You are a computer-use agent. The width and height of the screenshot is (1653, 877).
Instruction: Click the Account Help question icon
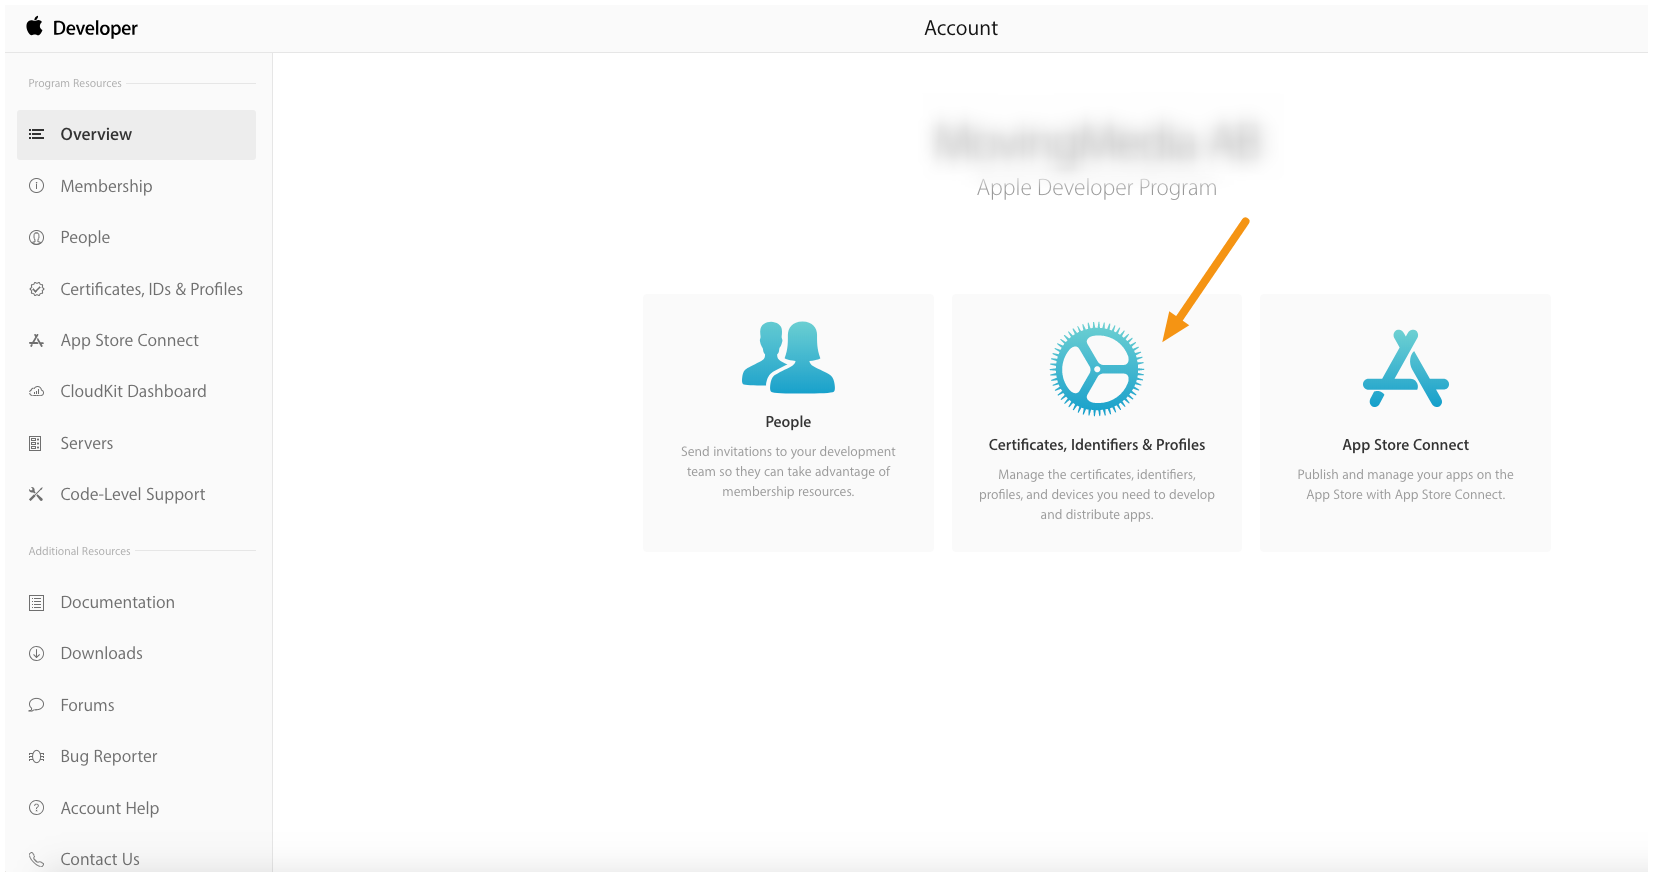click(36, 808)
